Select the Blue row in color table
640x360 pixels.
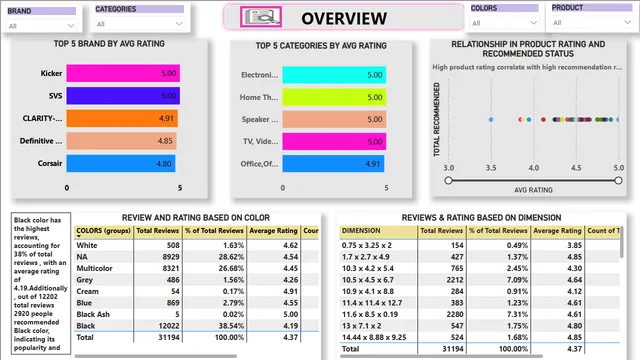(196, 303)
